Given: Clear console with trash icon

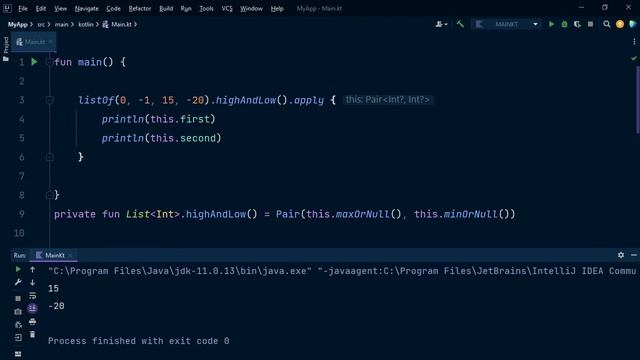Looking at the screenshot, I should (x=32, y=335).
